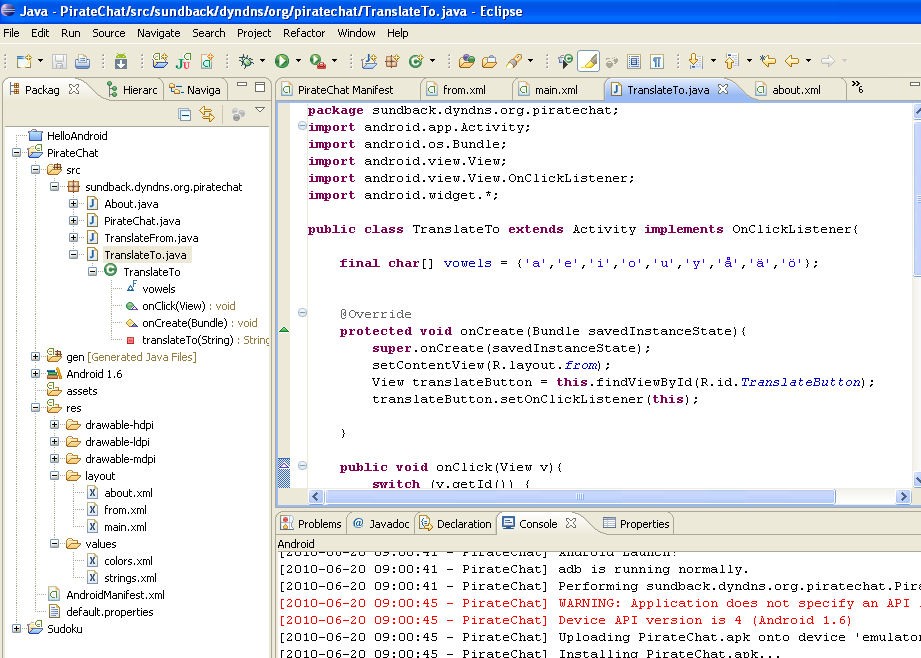
Task: Expand the drawable-hdpi folder
Action: coord(55,425)
